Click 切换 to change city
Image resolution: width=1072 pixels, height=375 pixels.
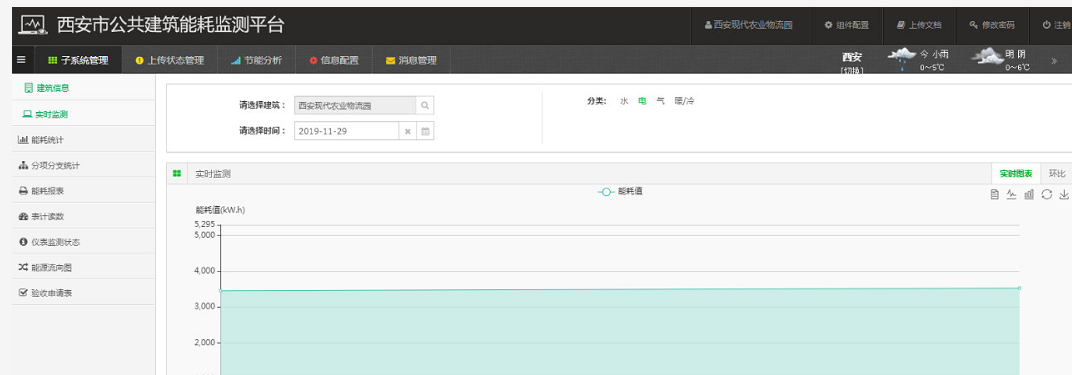coord(851,70)
